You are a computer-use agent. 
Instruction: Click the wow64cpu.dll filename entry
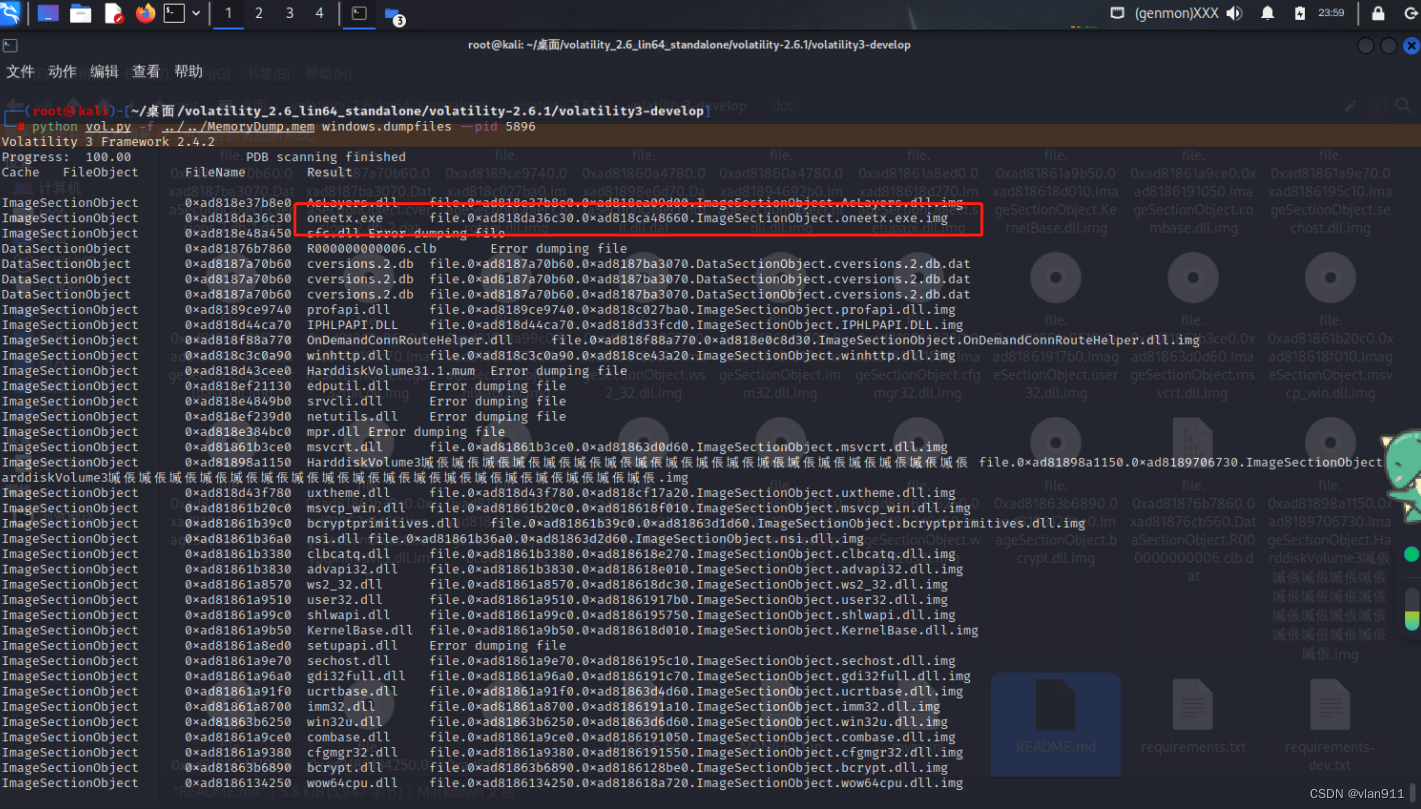tap(353, 783)
